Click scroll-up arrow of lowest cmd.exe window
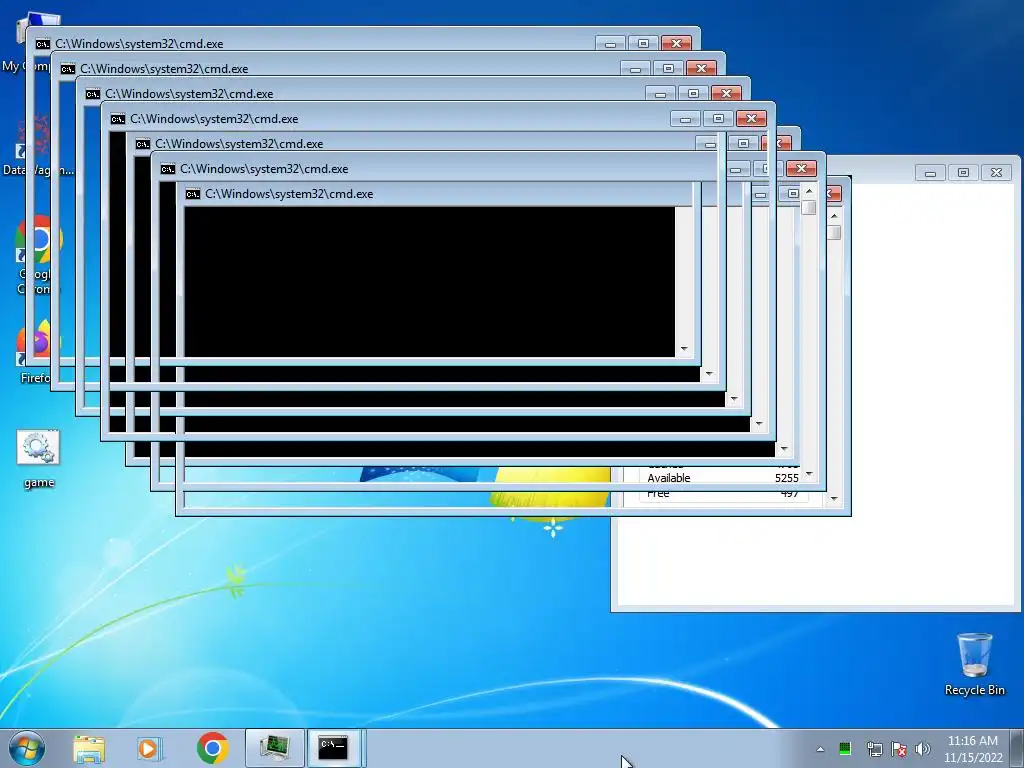The height and width of the screenshot is (768, 1024). point(834,216)
